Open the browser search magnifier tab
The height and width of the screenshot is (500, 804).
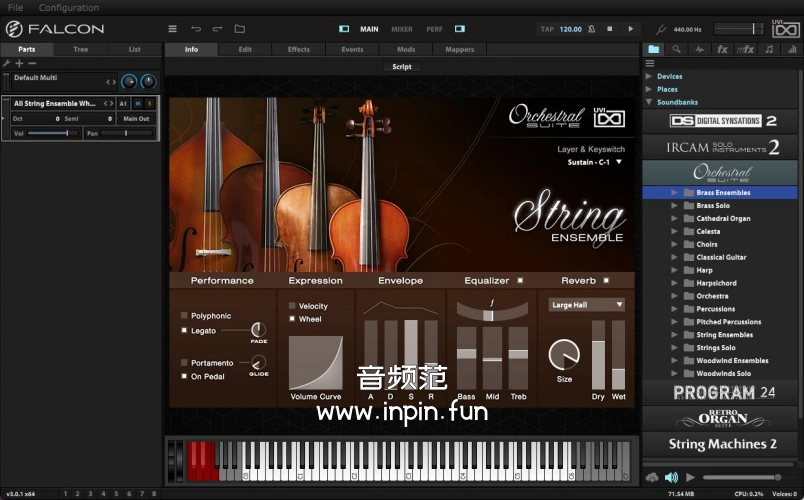(676, 49)
